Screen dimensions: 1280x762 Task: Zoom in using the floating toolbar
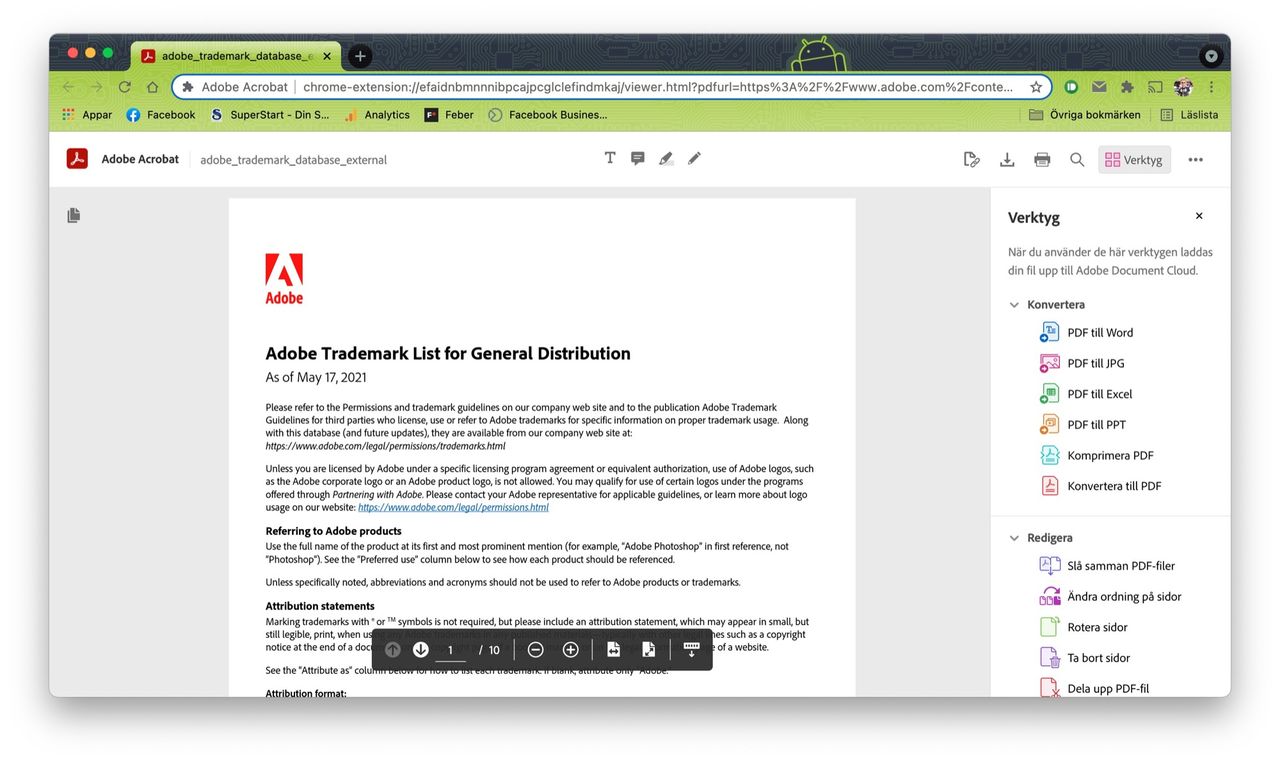pyautogui.click(x=570, y=649)
